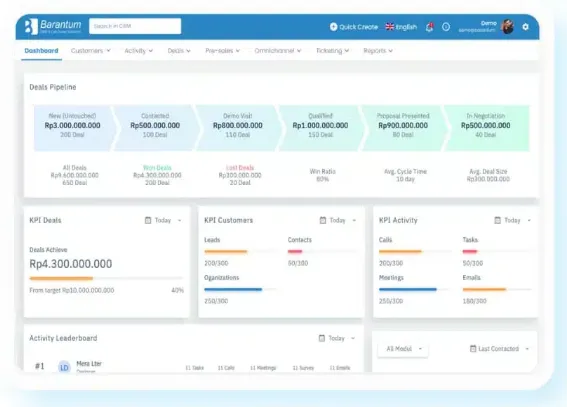Expand the Reports menu

(378, 51)
